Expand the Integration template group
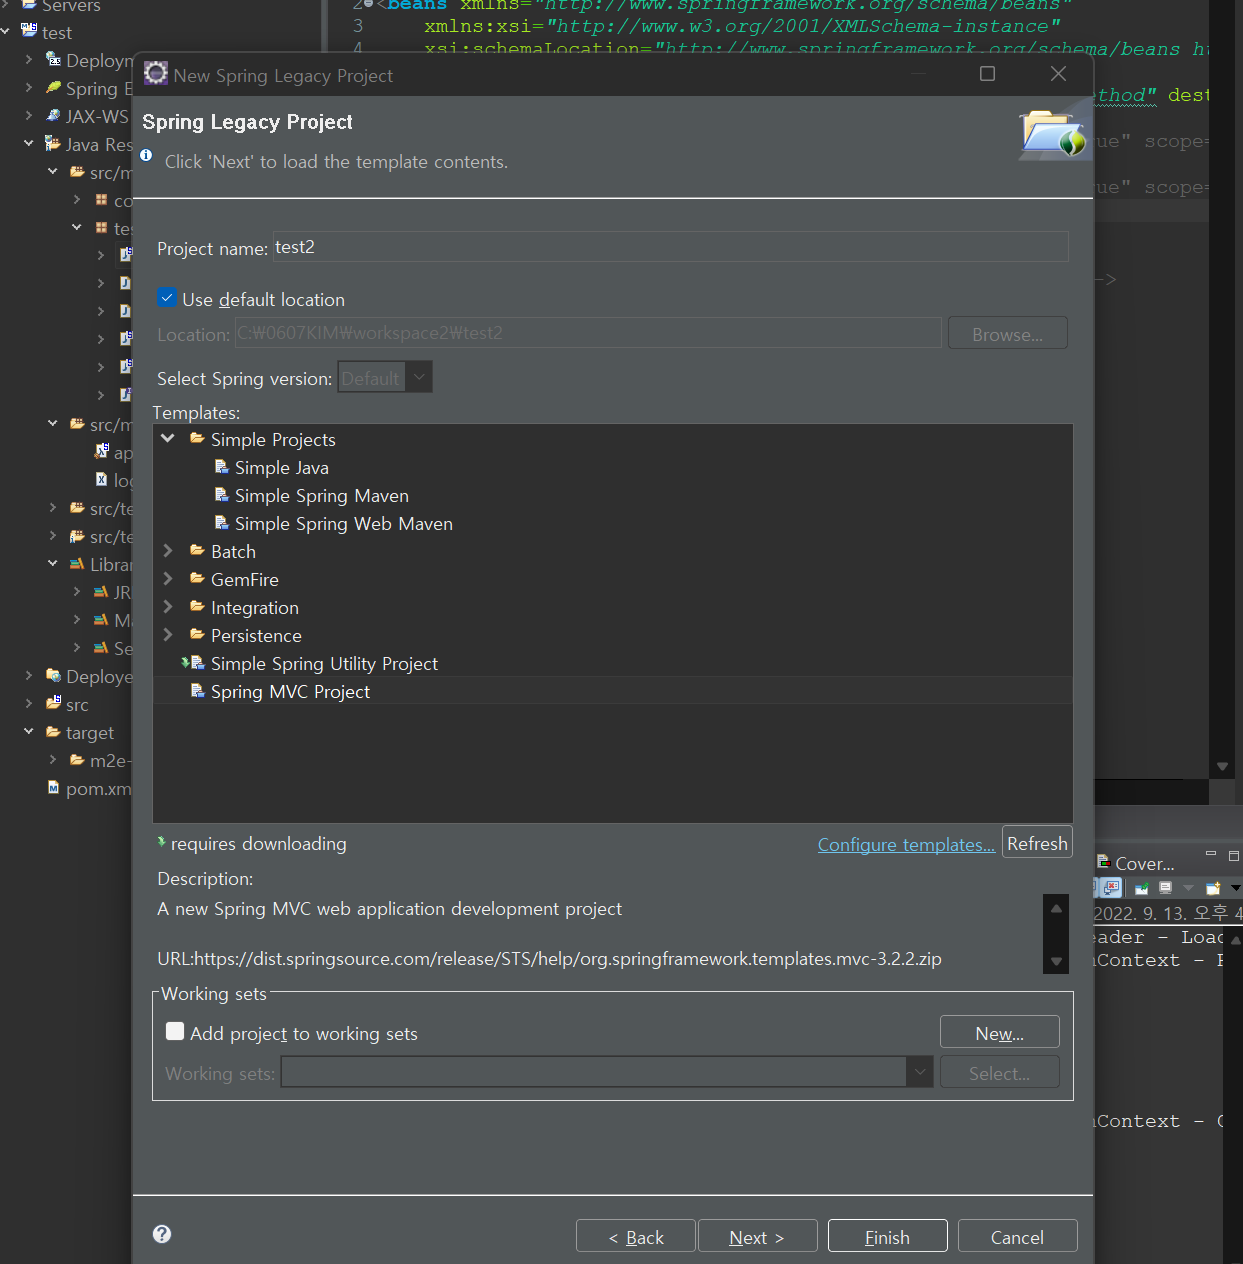 point(168,607)
